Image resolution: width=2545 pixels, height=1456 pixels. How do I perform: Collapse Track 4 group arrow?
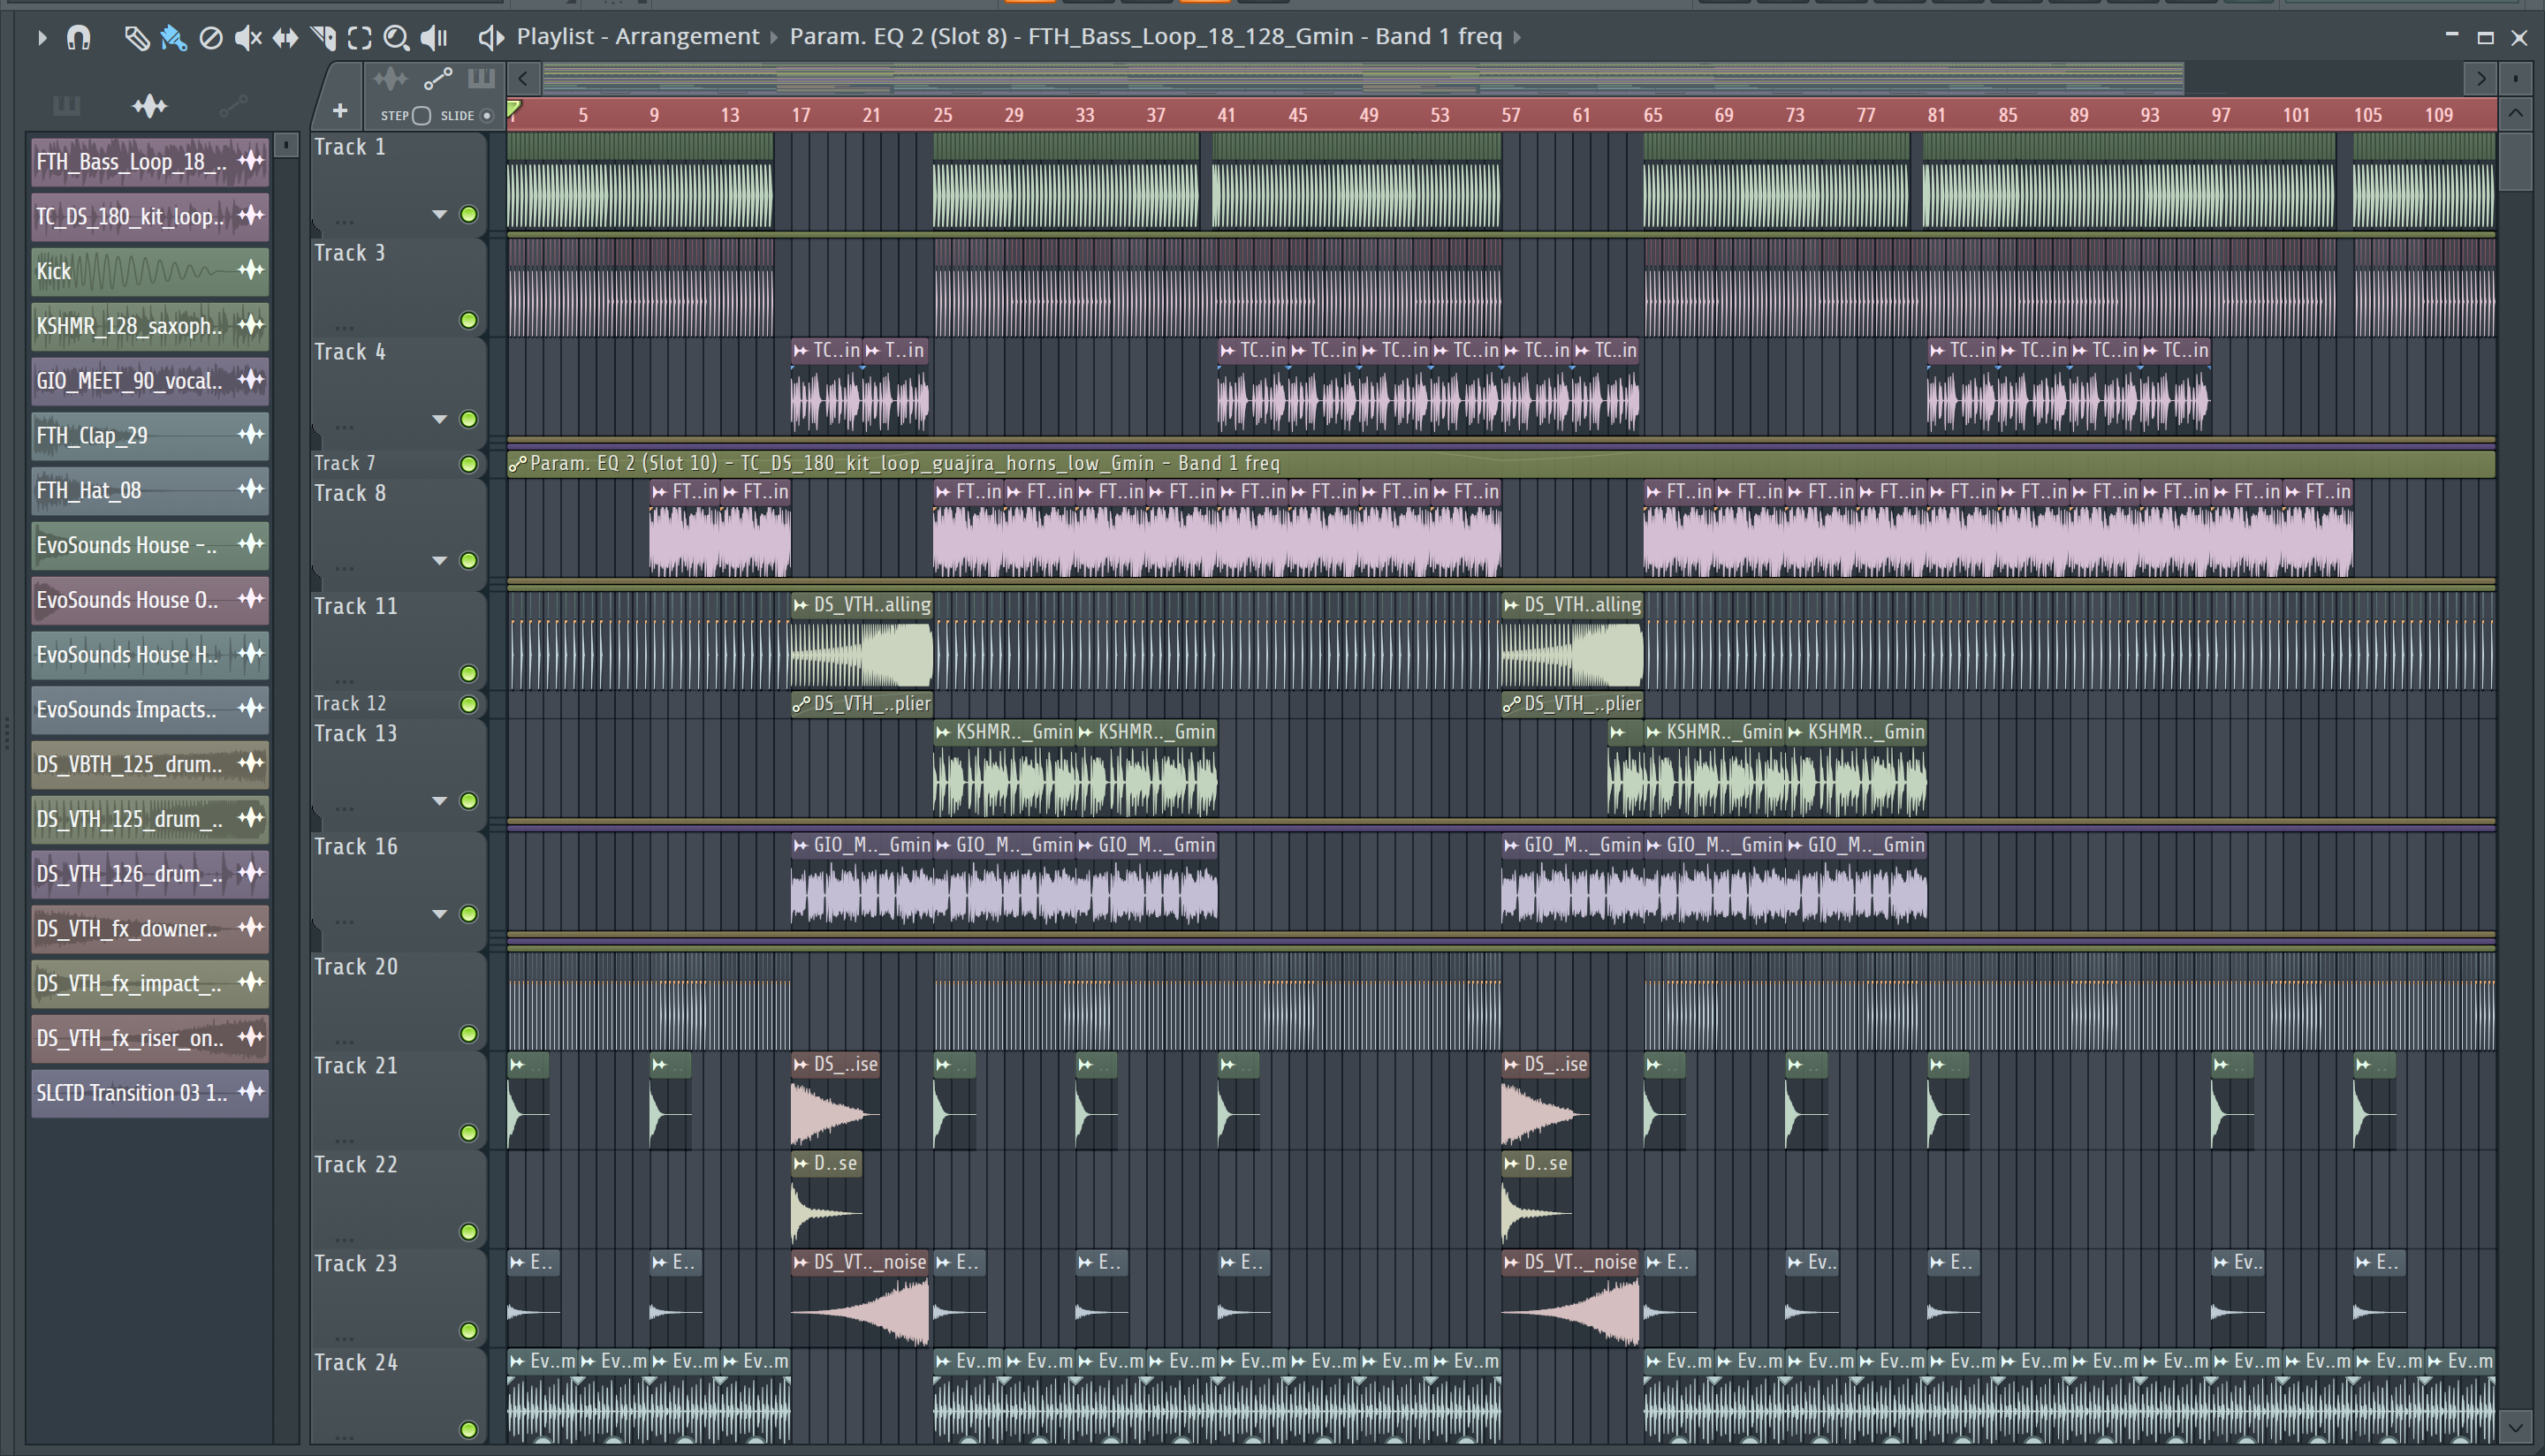(439, 419)
